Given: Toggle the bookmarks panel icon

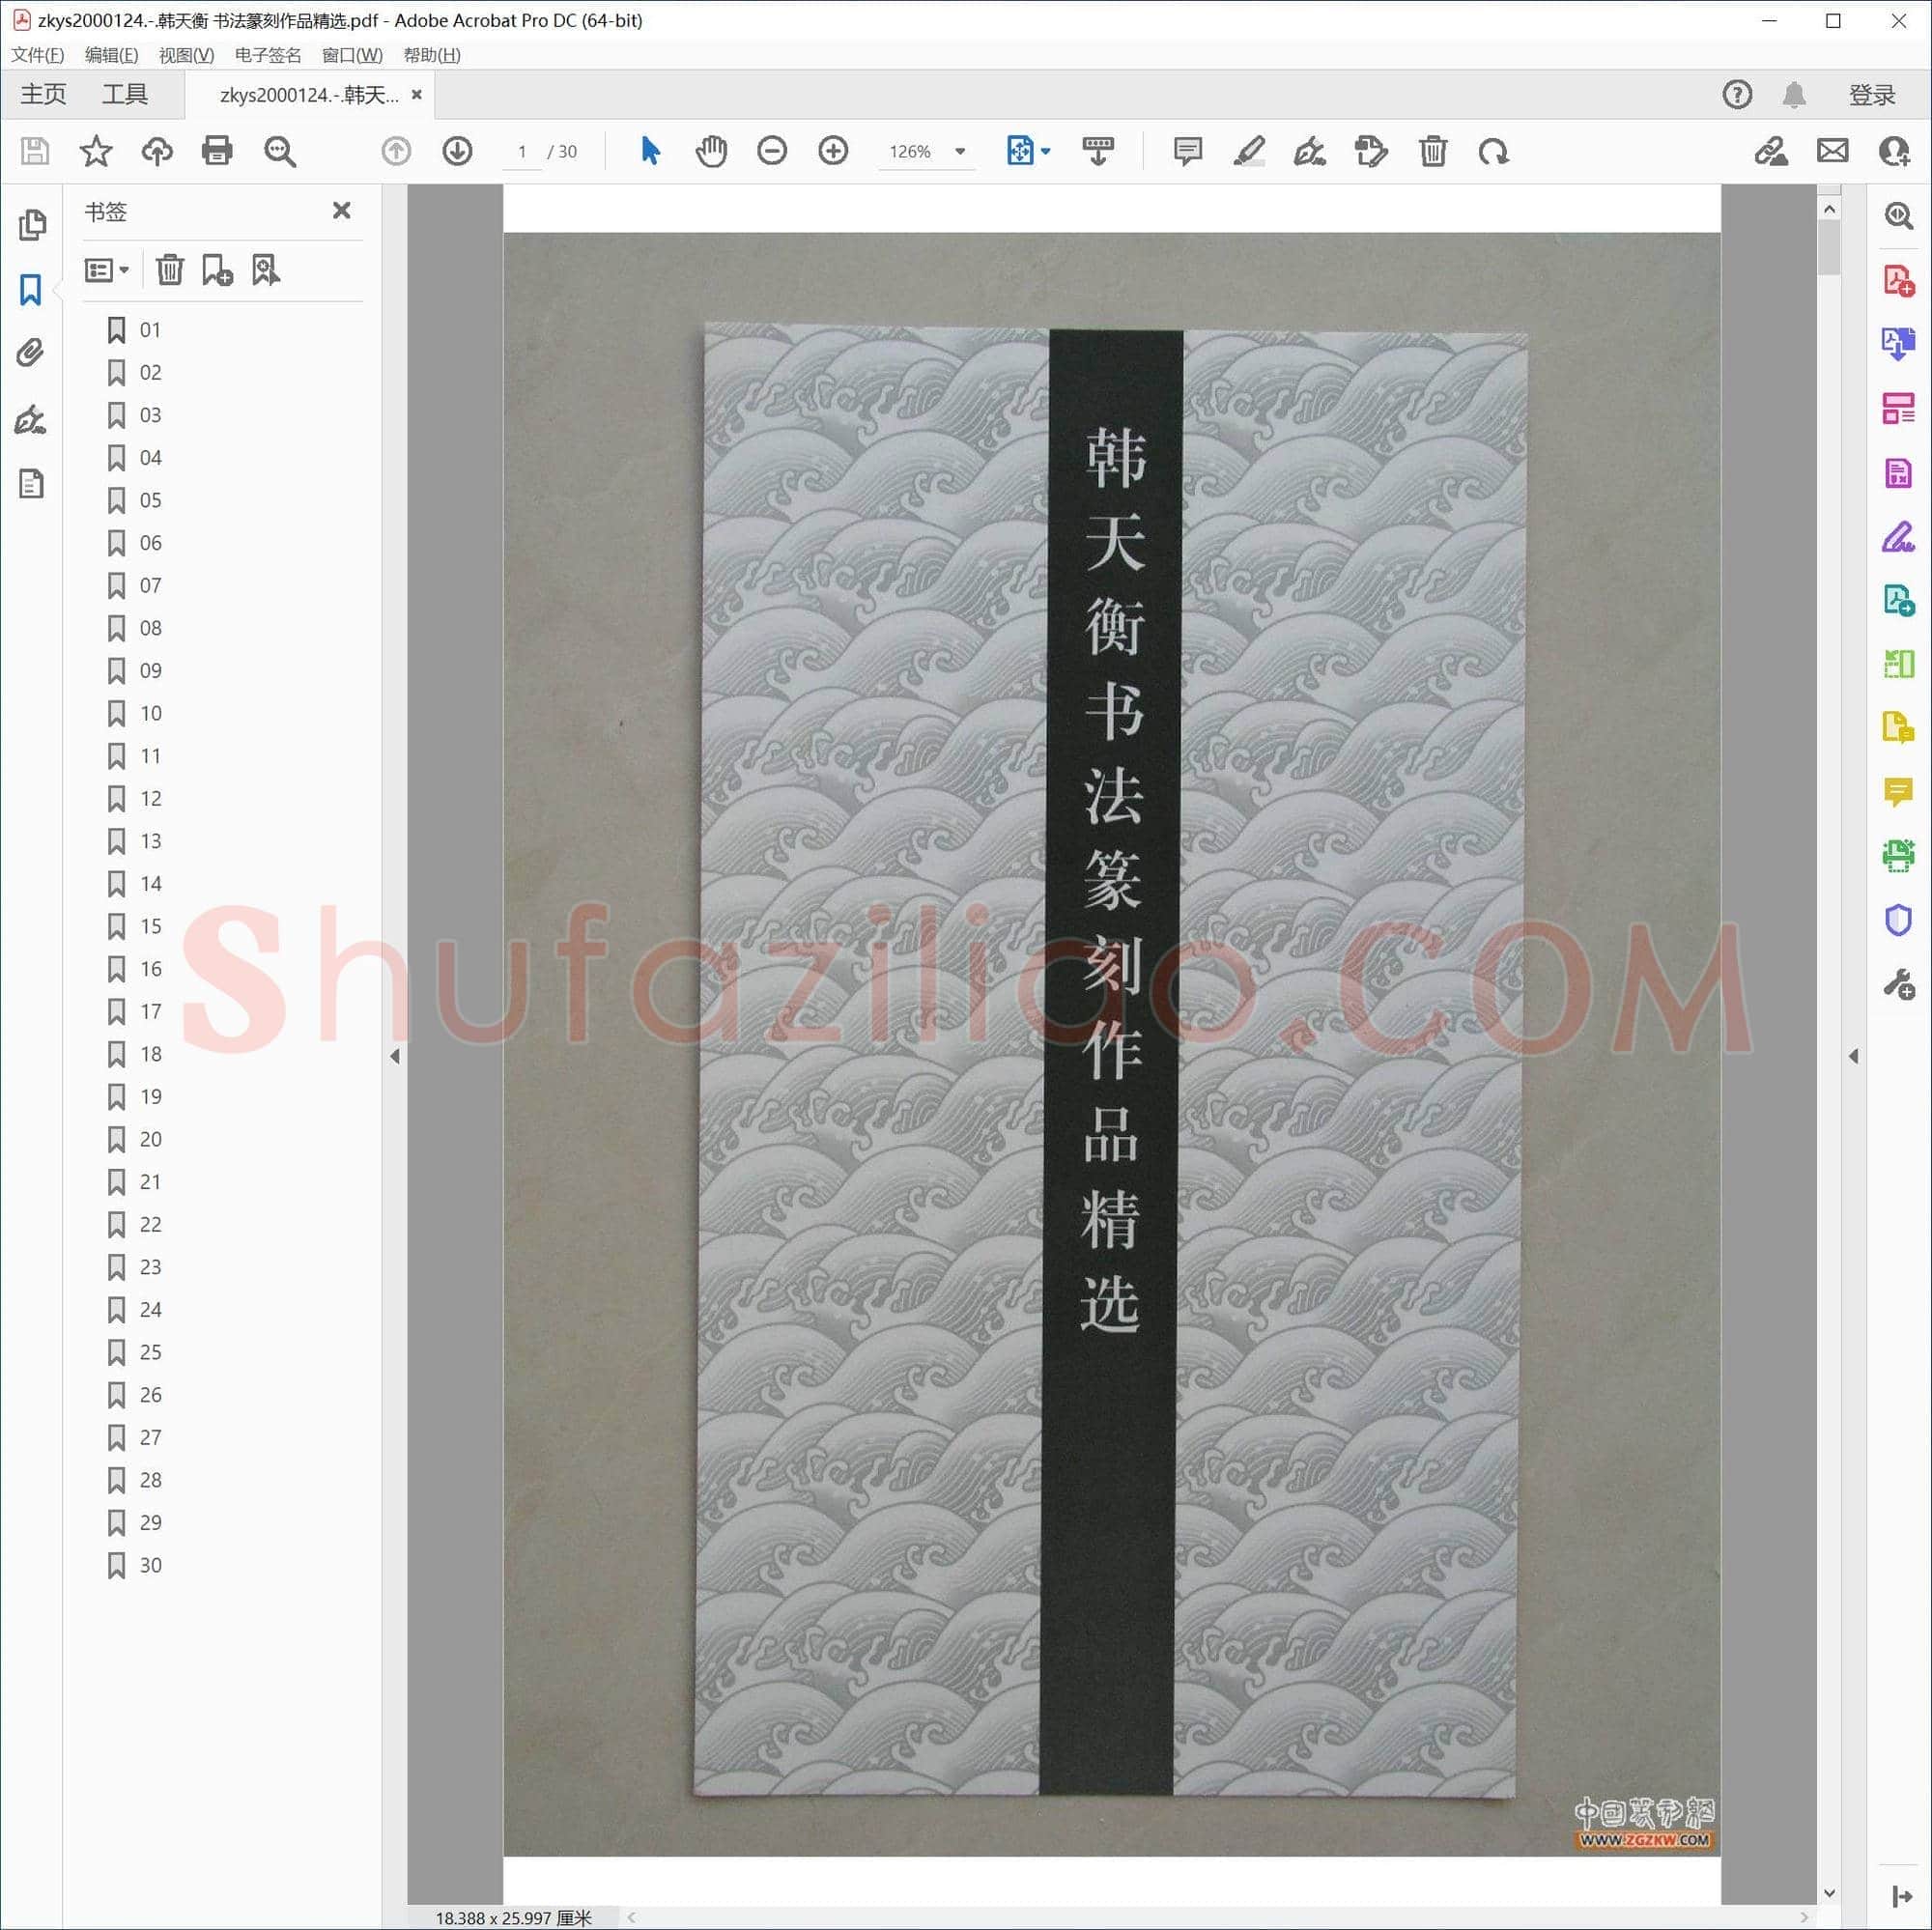Looking at the screenshot, I should 31,290.
